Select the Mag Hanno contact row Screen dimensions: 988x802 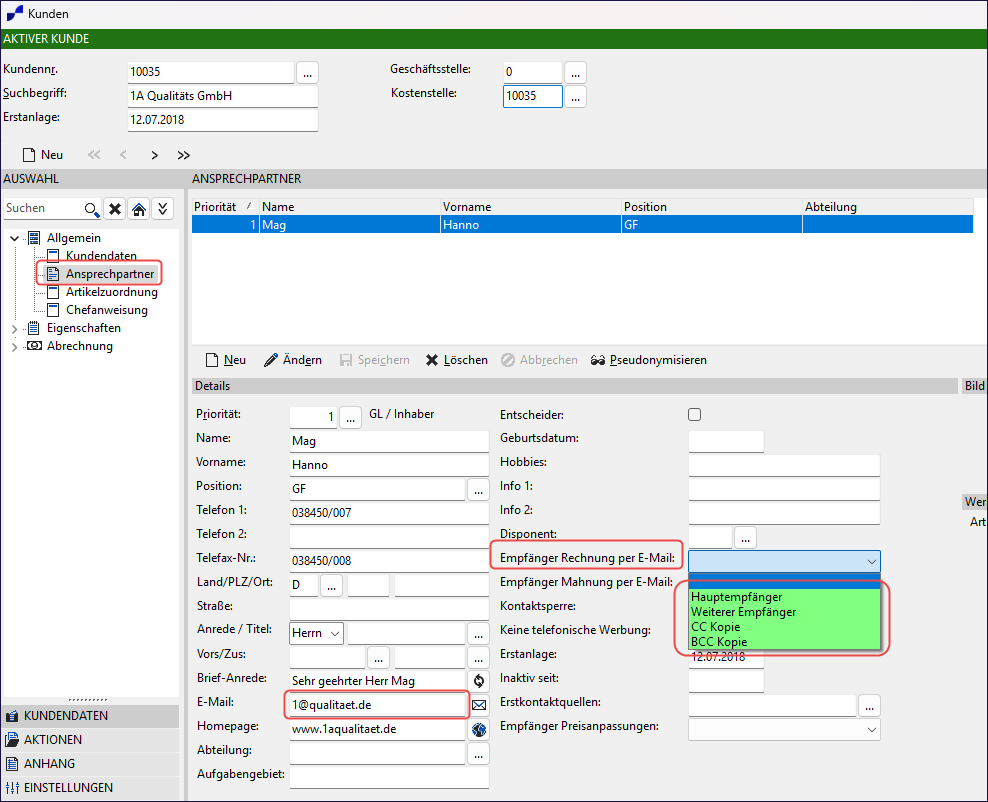[x=582, y=225]
